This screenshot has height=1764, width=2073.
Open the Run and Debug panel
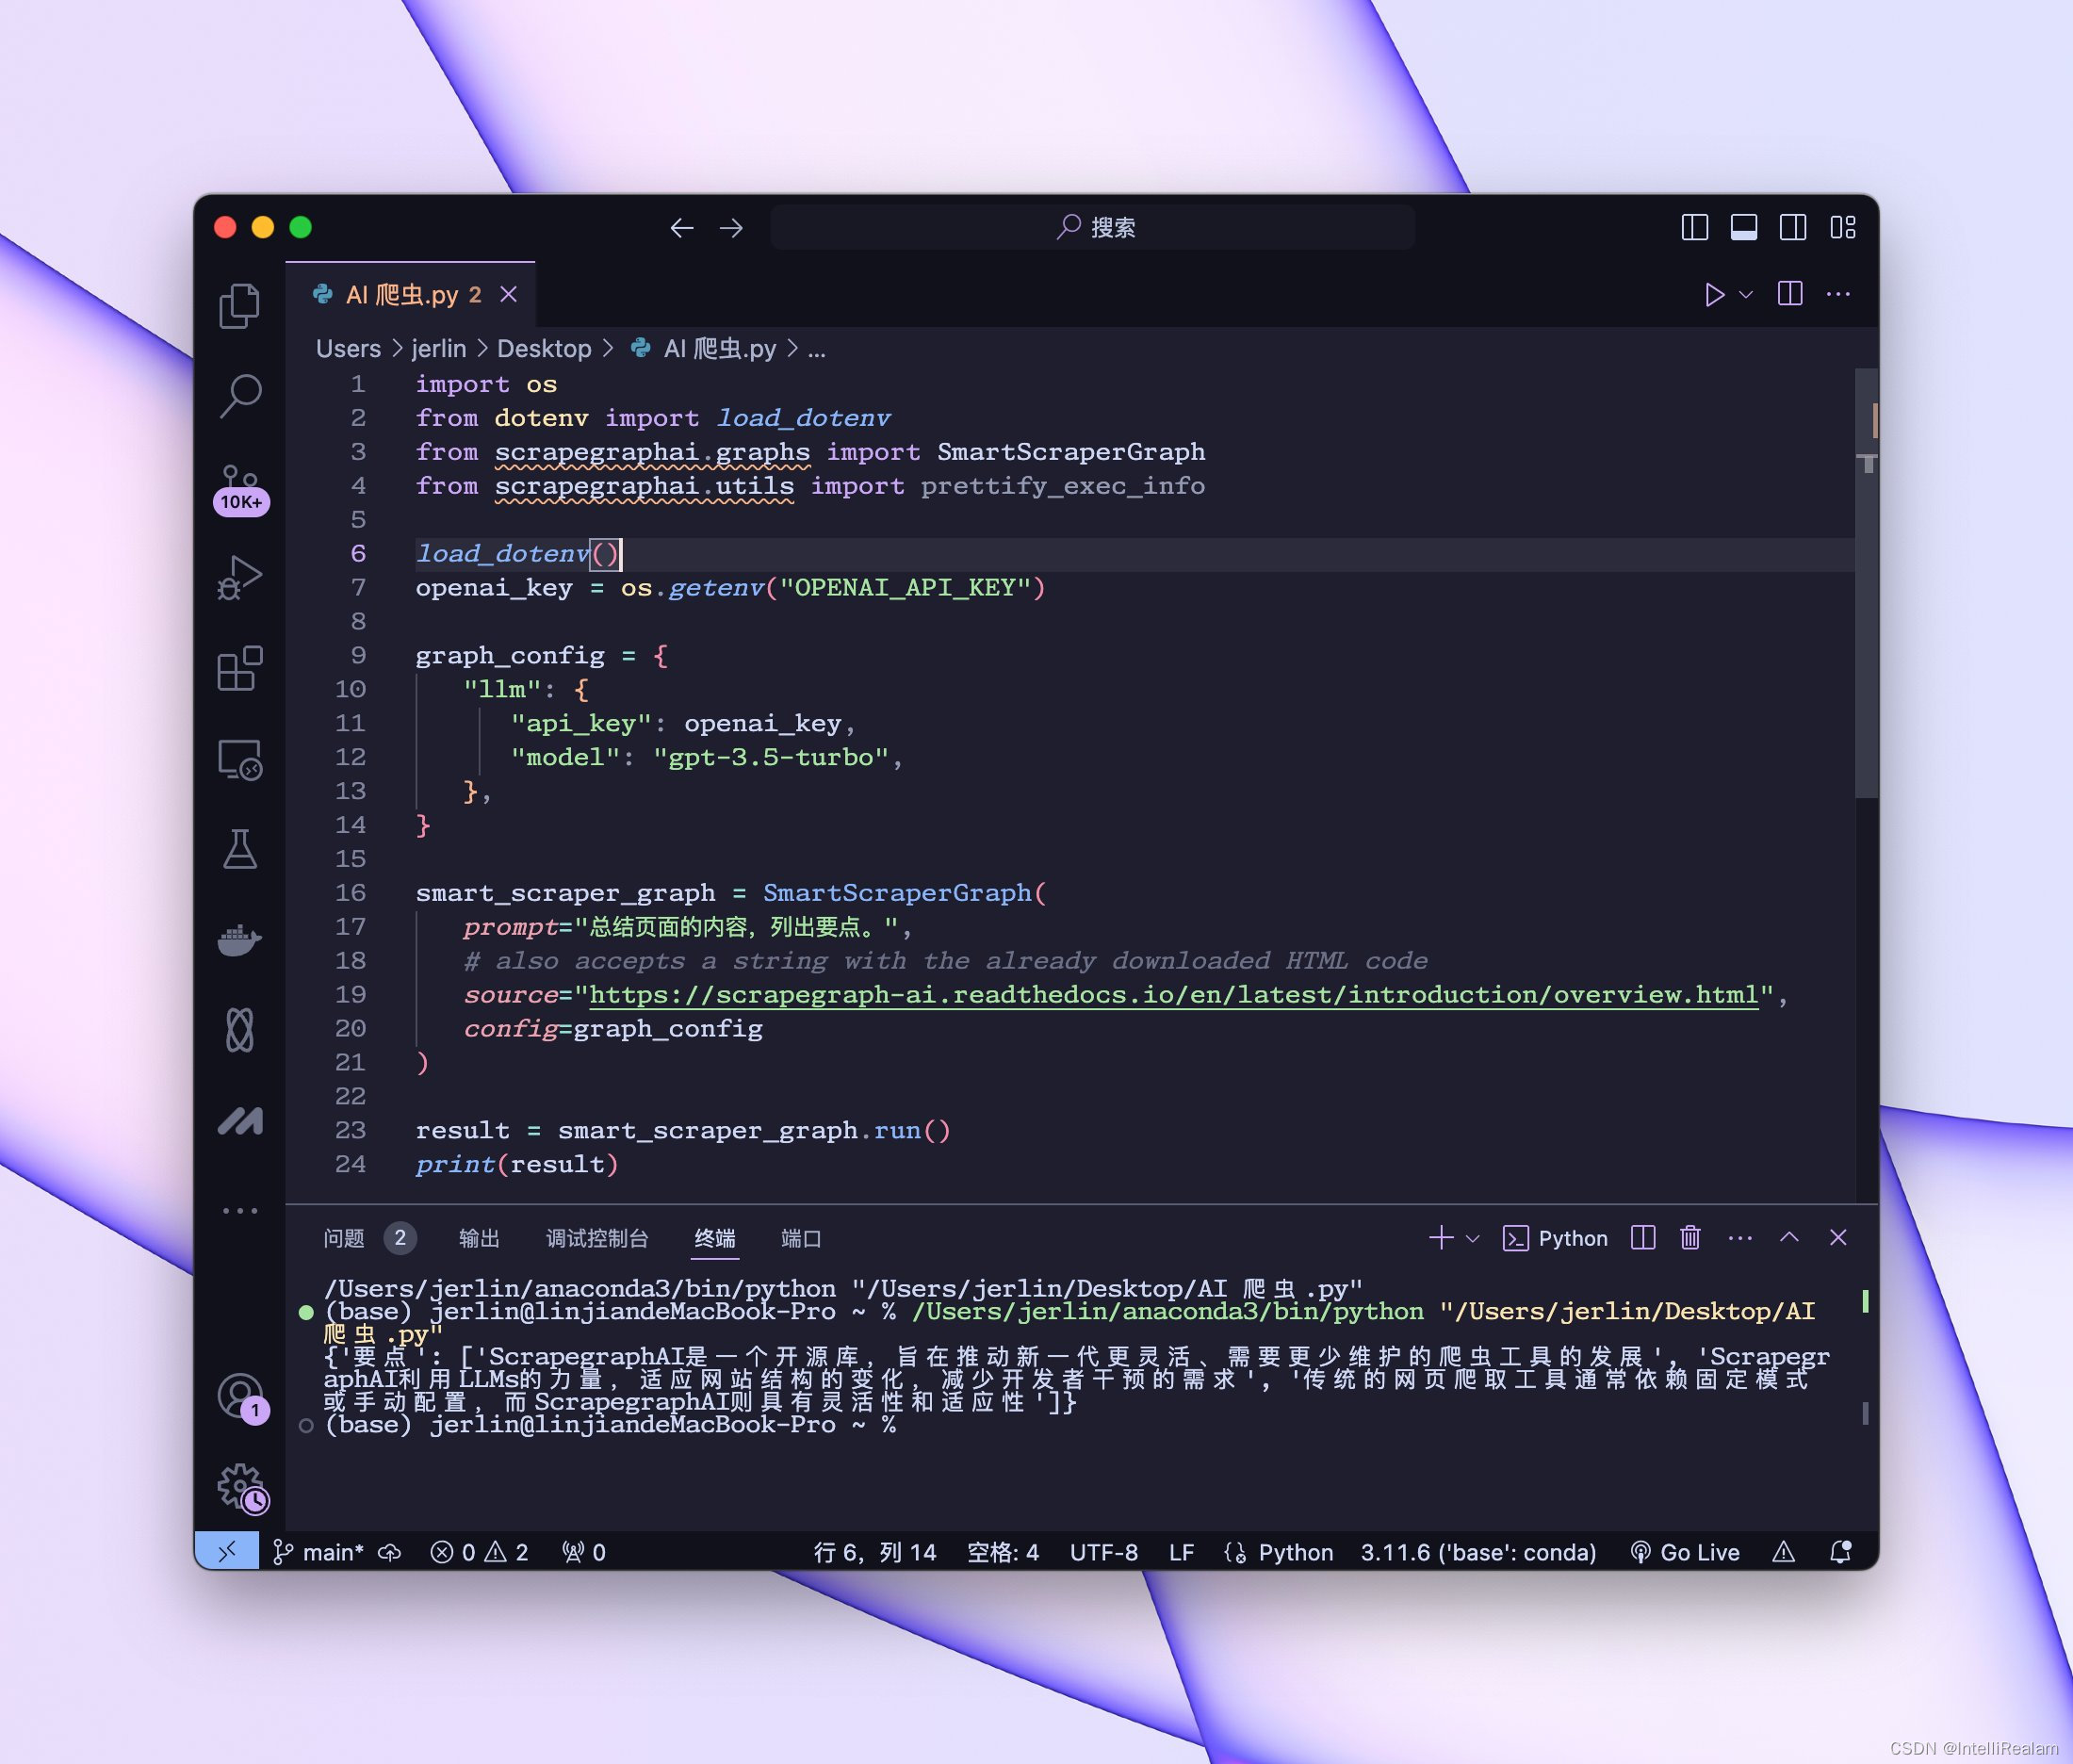(x=237, y=576)
